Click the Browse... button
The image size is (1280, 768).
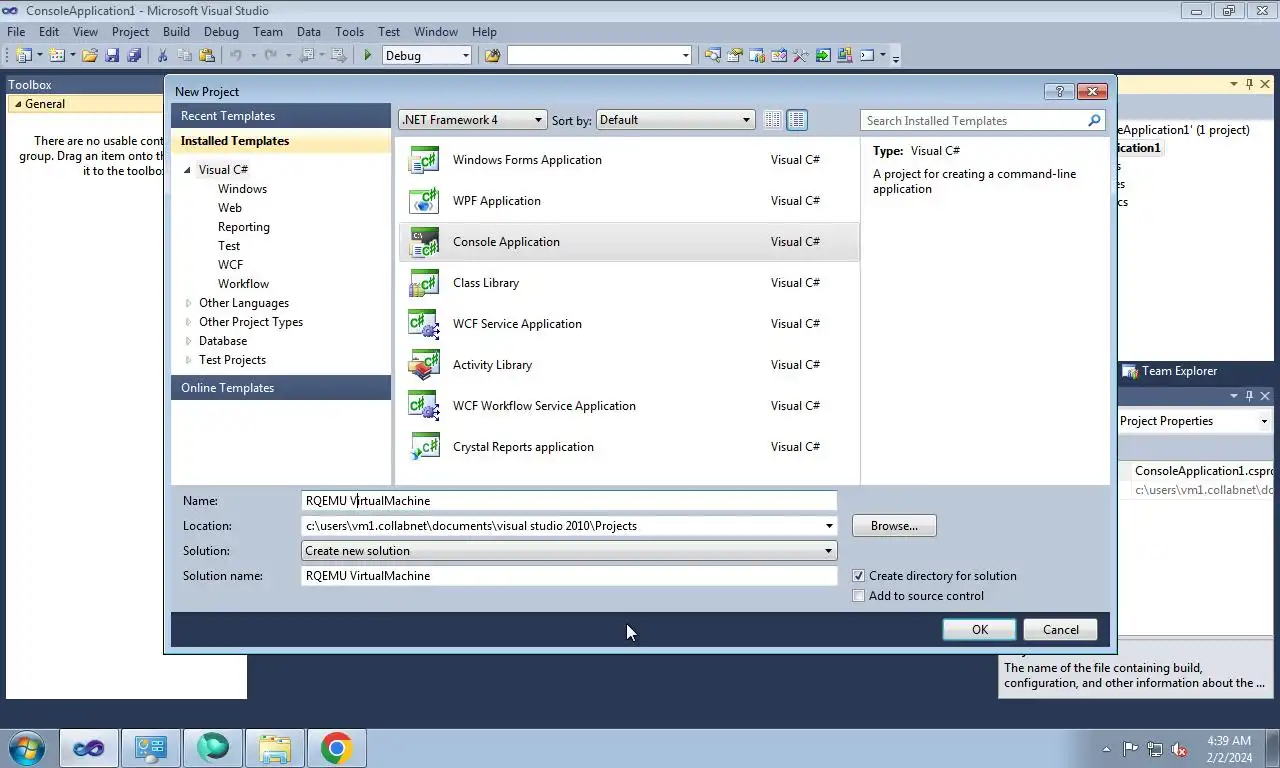[x=894, y=526]
